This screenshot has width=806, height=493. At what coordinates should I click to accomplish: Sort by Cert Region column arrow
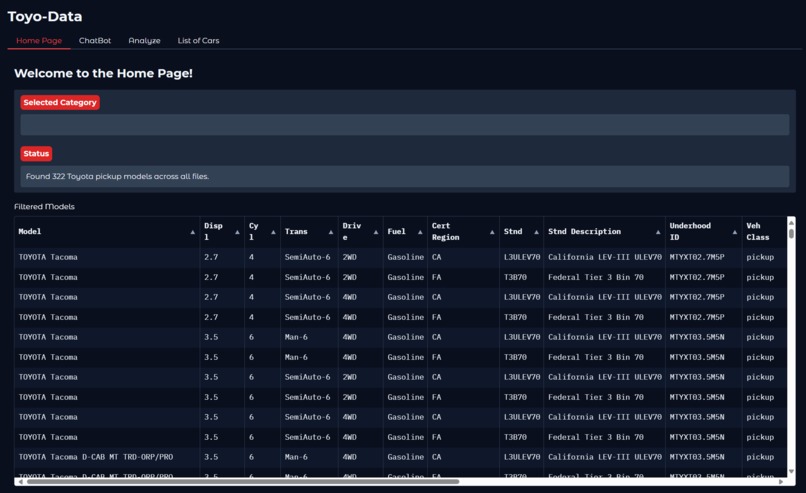pos(492,232)
